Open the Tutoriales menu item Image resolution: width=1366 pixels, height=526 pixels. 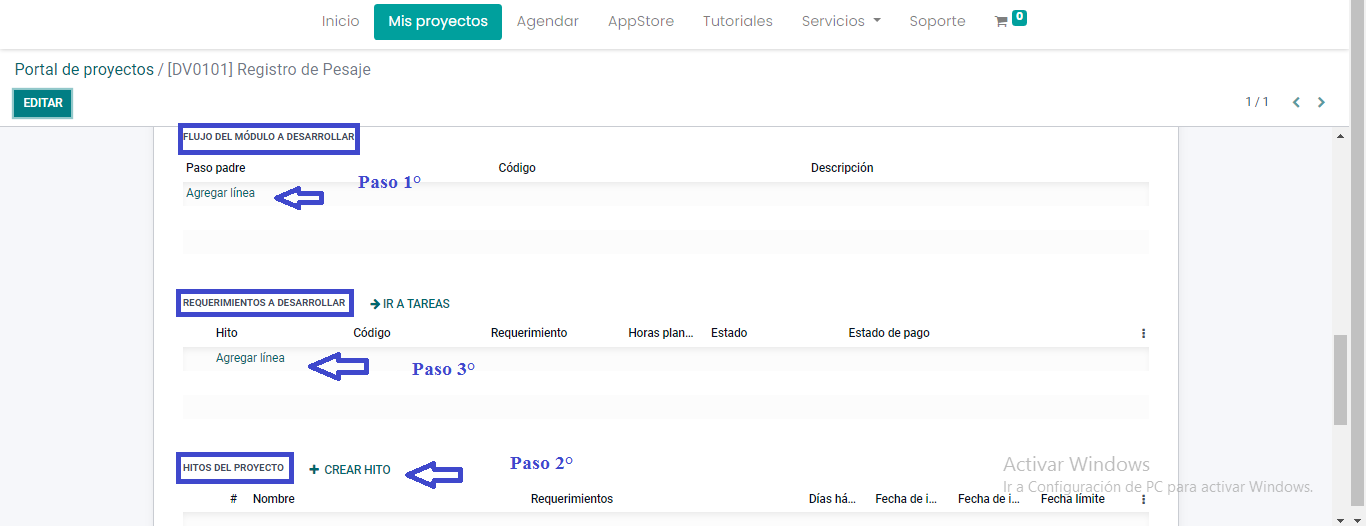(x=738, y=21)
